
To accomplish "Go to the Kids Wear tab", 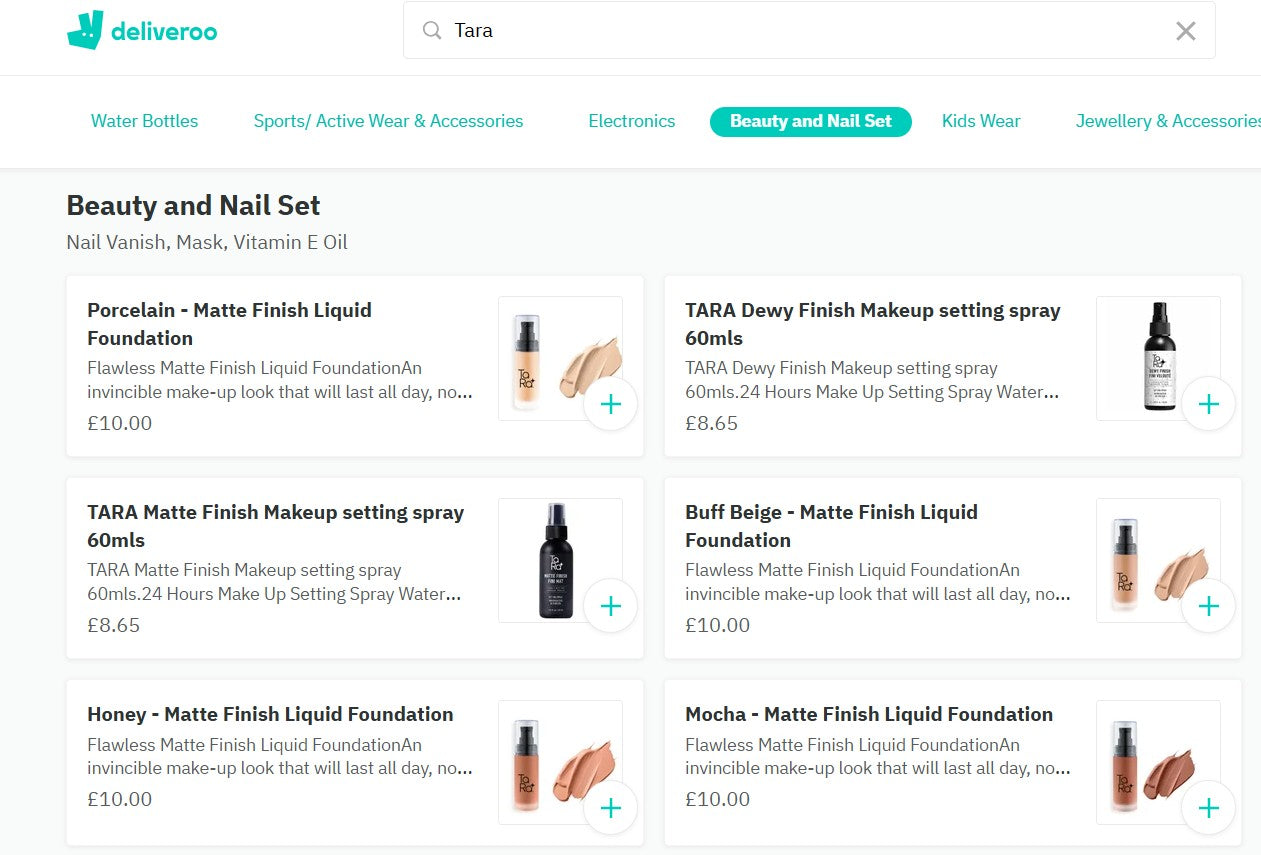I will pyautogui.click(x=981, y=121).
